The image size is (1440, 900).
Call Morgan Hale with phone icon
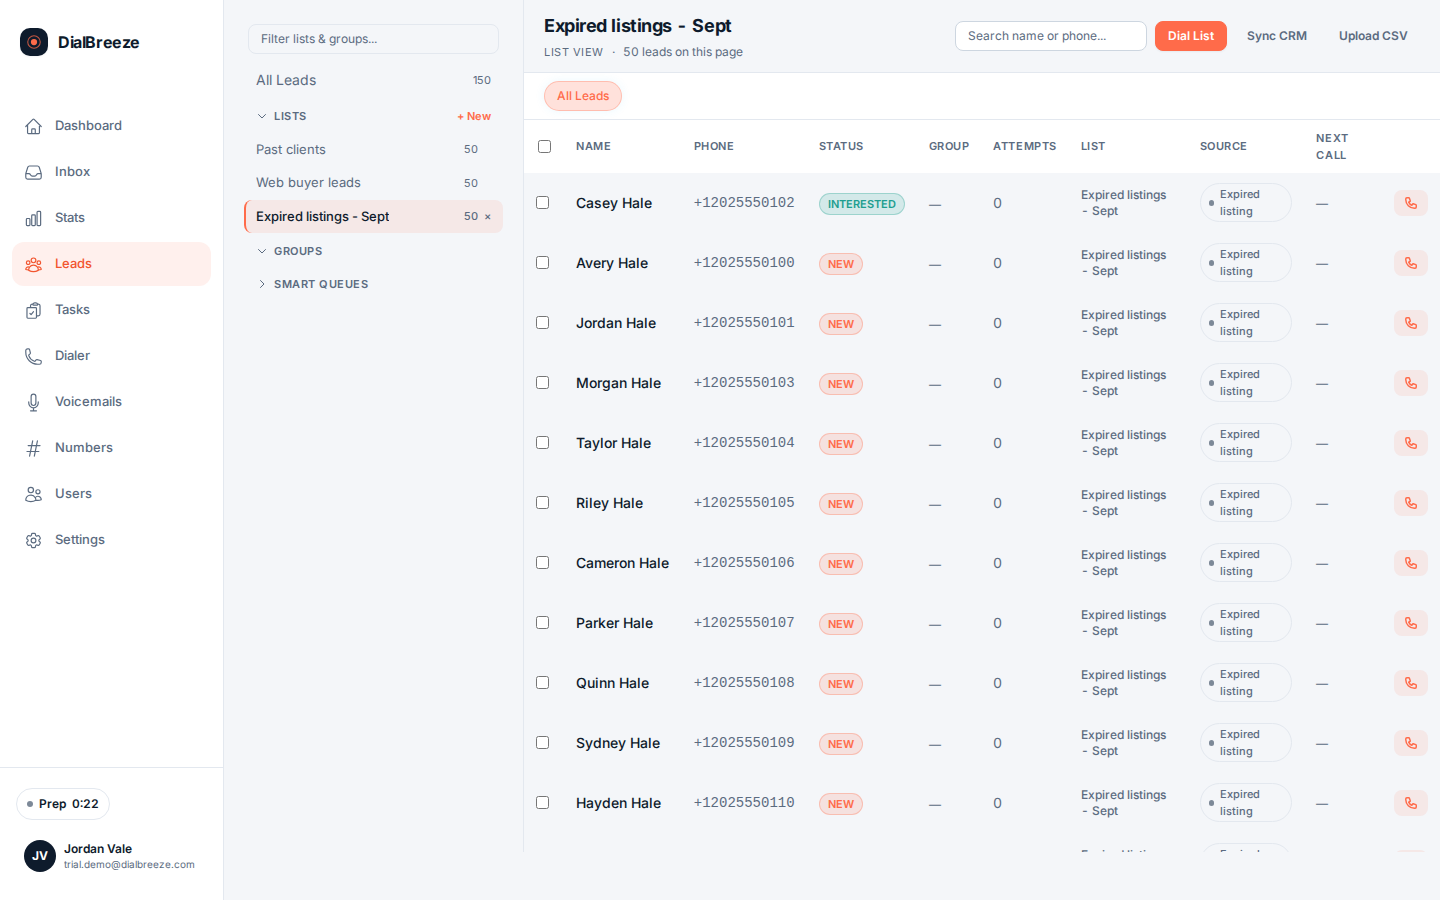click(x=1410, y=383)
